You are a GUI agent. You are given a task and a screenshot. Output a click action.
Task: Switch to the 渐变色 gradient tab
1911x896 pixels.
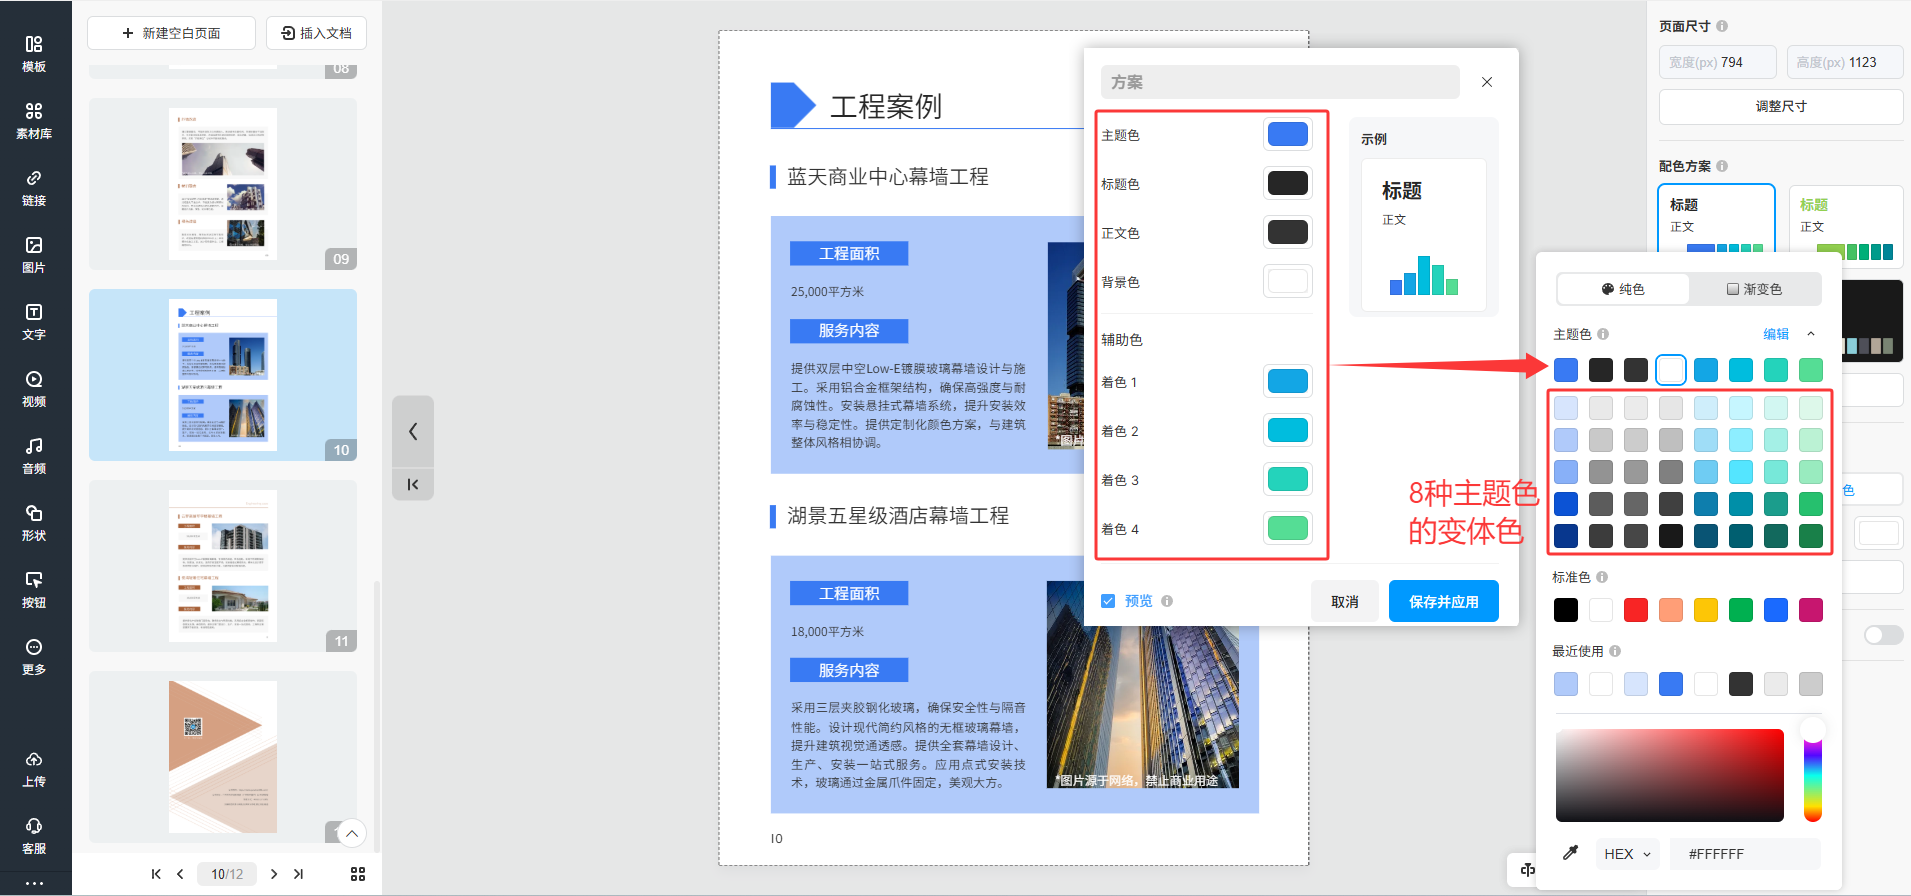(x=1754, y=289)
